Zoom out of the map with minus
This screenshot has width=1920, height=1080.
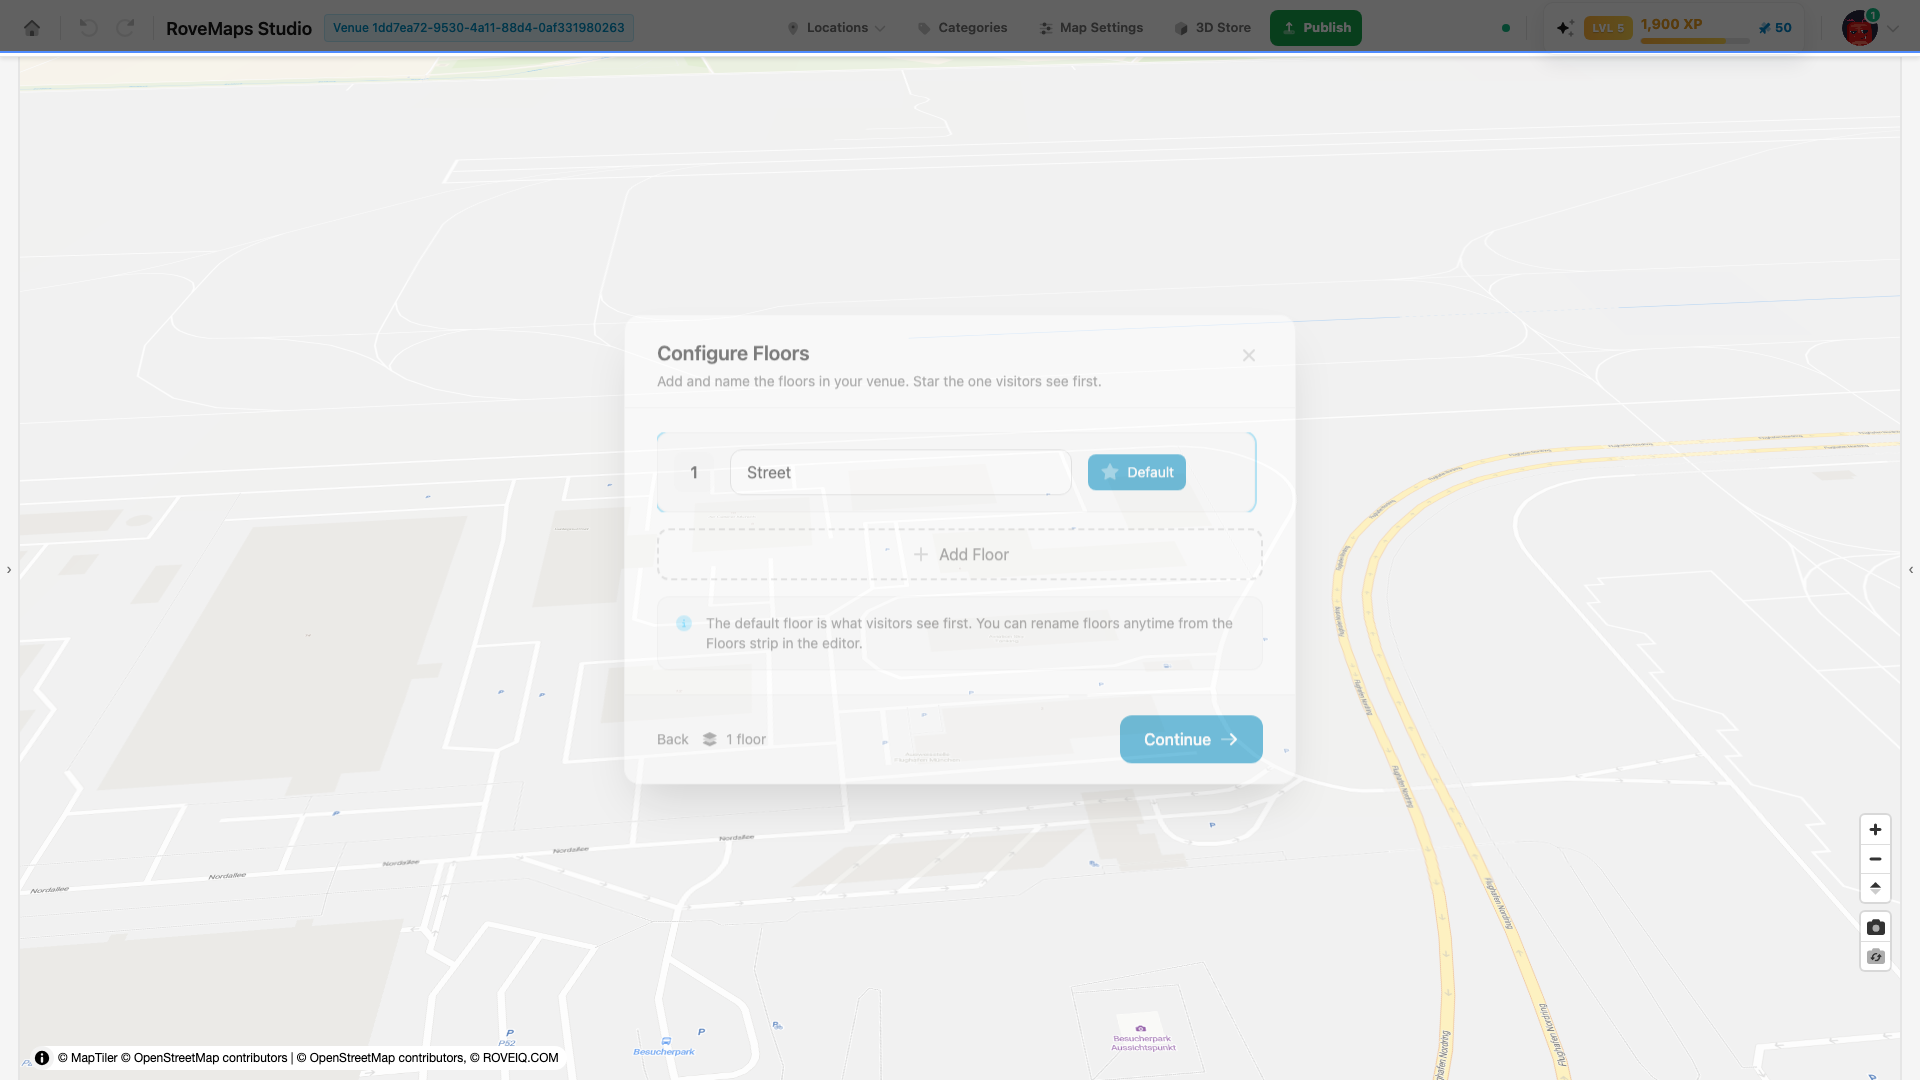pos(1875,859)
